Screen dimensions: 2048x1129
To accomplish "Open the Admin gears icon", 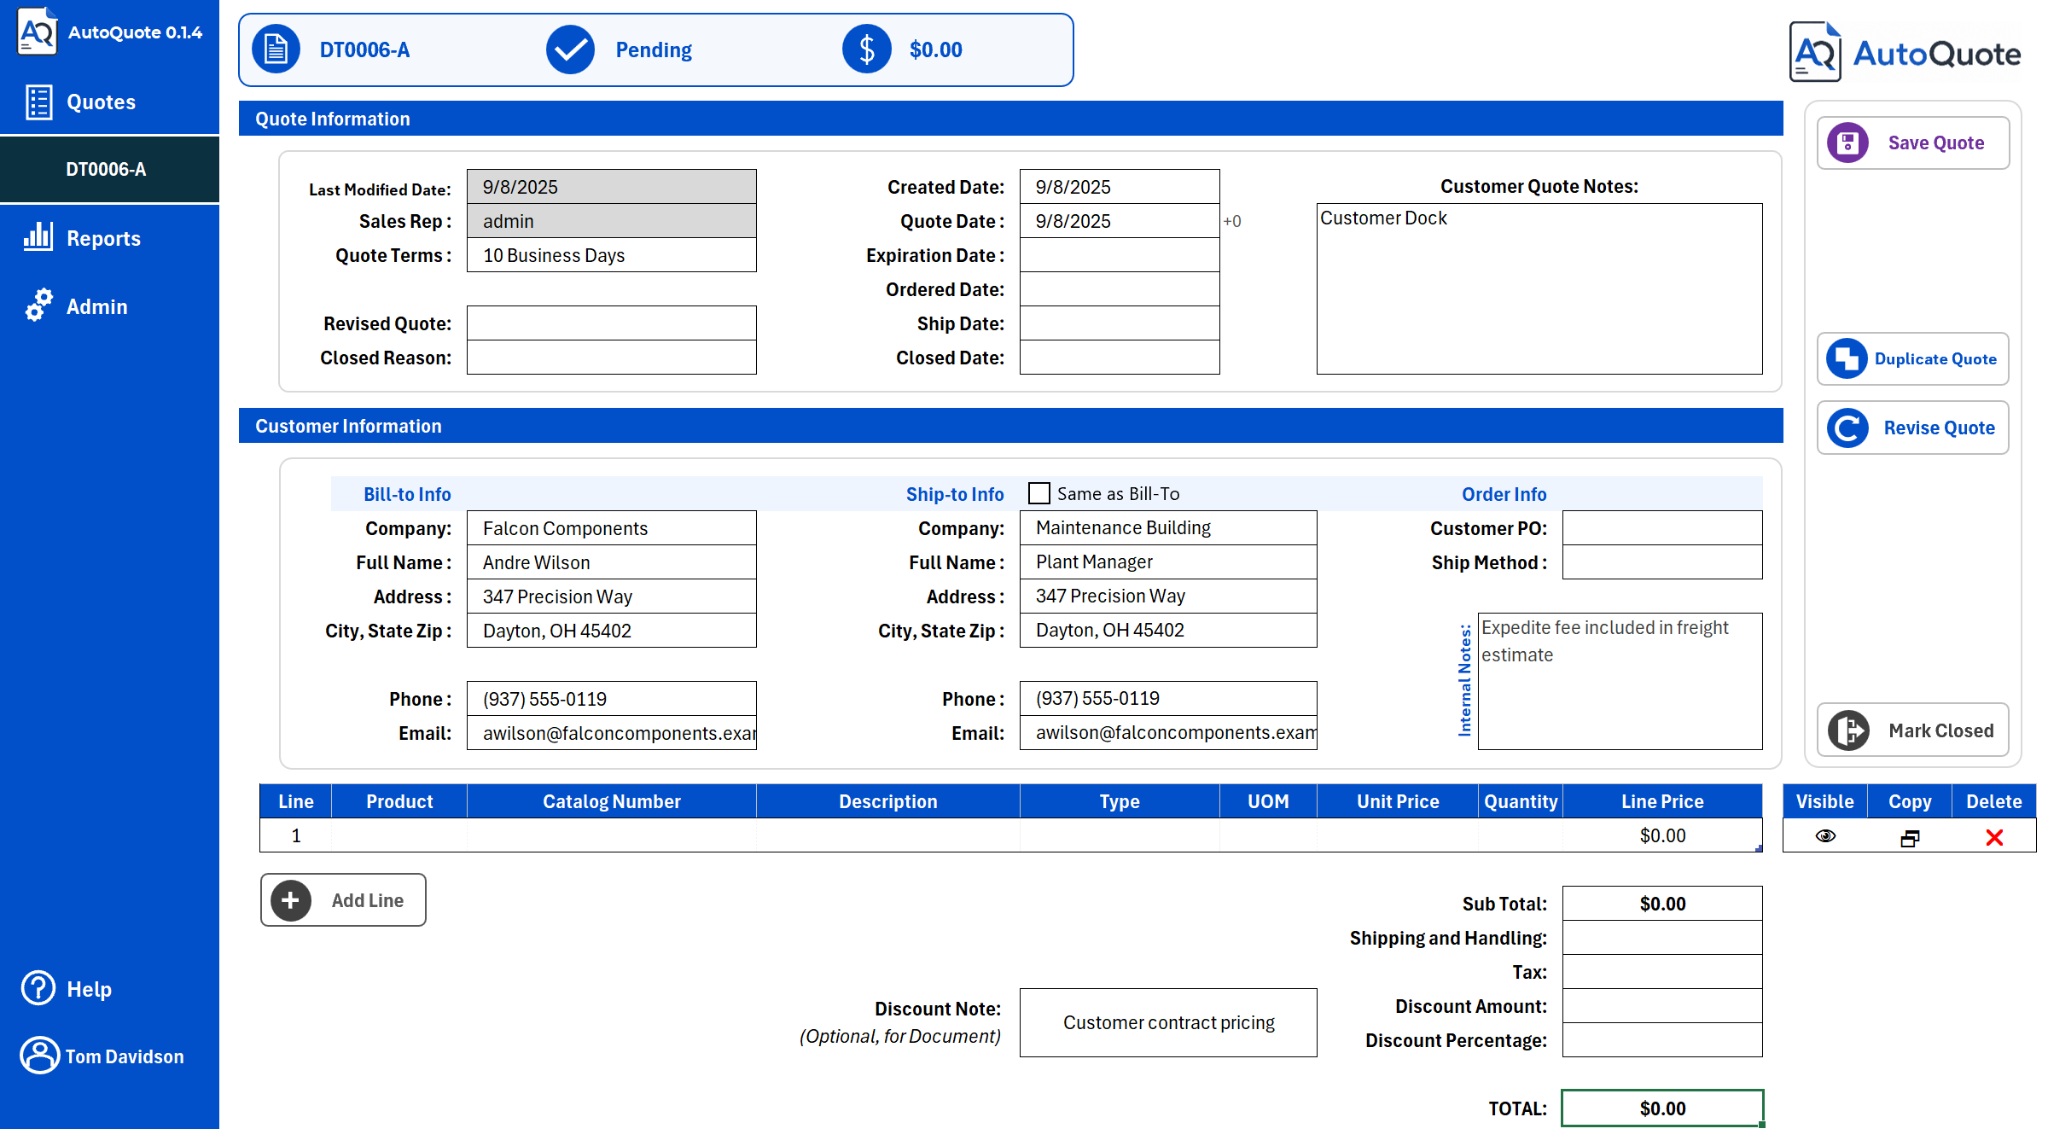I will [x=39, y=305].
